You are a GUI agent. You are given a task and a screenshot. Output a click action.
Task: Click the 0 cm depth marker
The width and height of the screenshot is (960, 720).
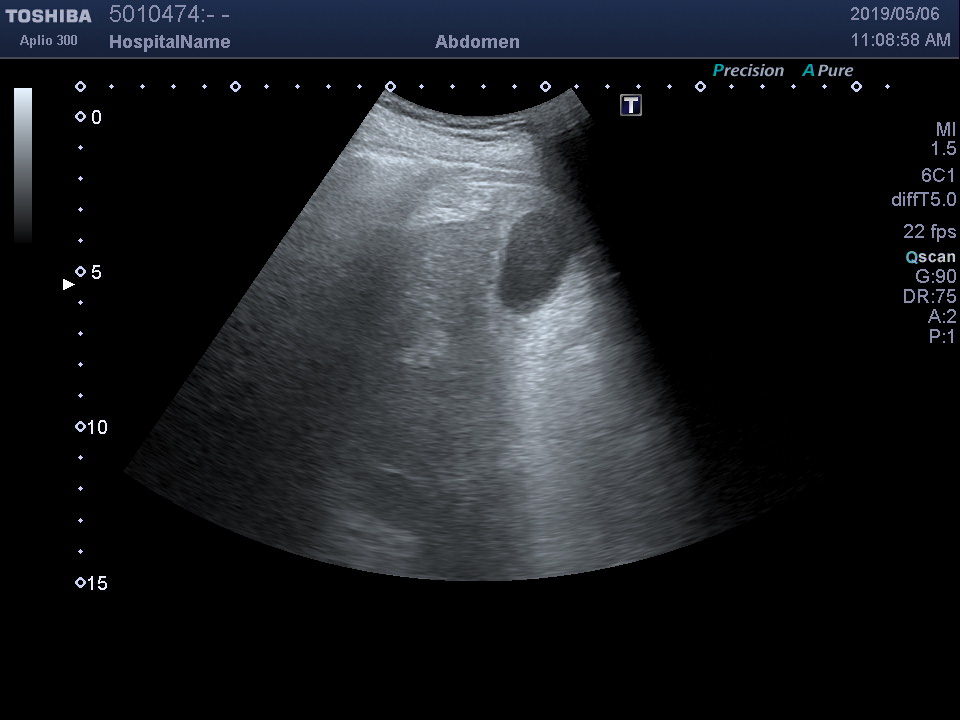pyautogui.click(x=89, y=117)
